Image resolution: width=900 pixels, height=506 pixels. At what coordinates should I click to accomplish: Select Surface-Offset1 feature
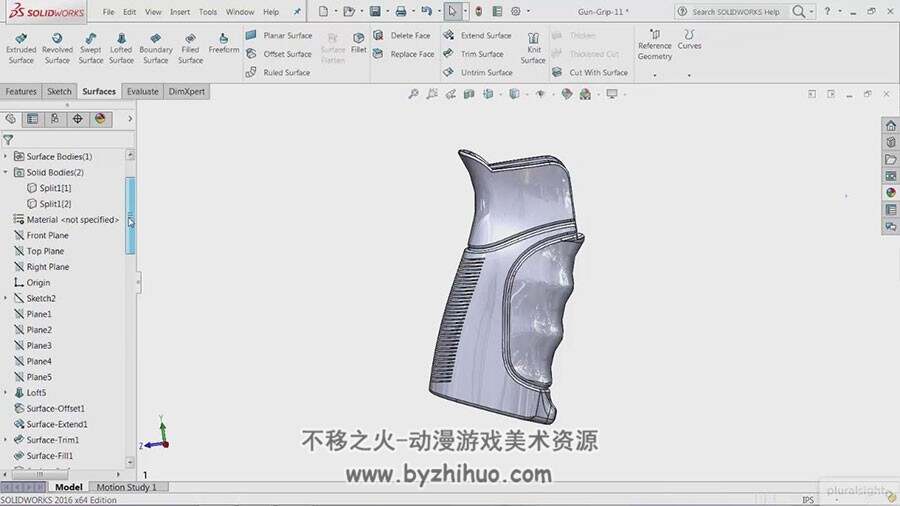pyautogui.click(x=49, y=408)
